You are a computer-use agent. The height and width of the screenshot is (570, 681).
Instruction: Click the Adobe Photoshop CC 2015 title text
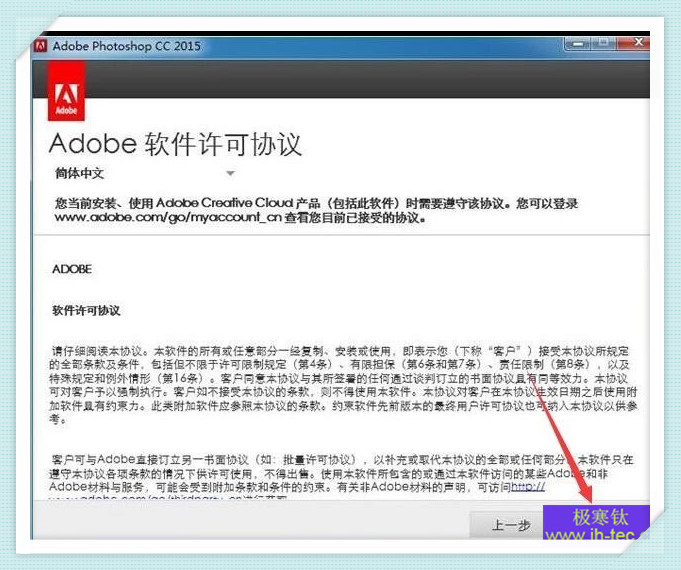coord(126,46)
